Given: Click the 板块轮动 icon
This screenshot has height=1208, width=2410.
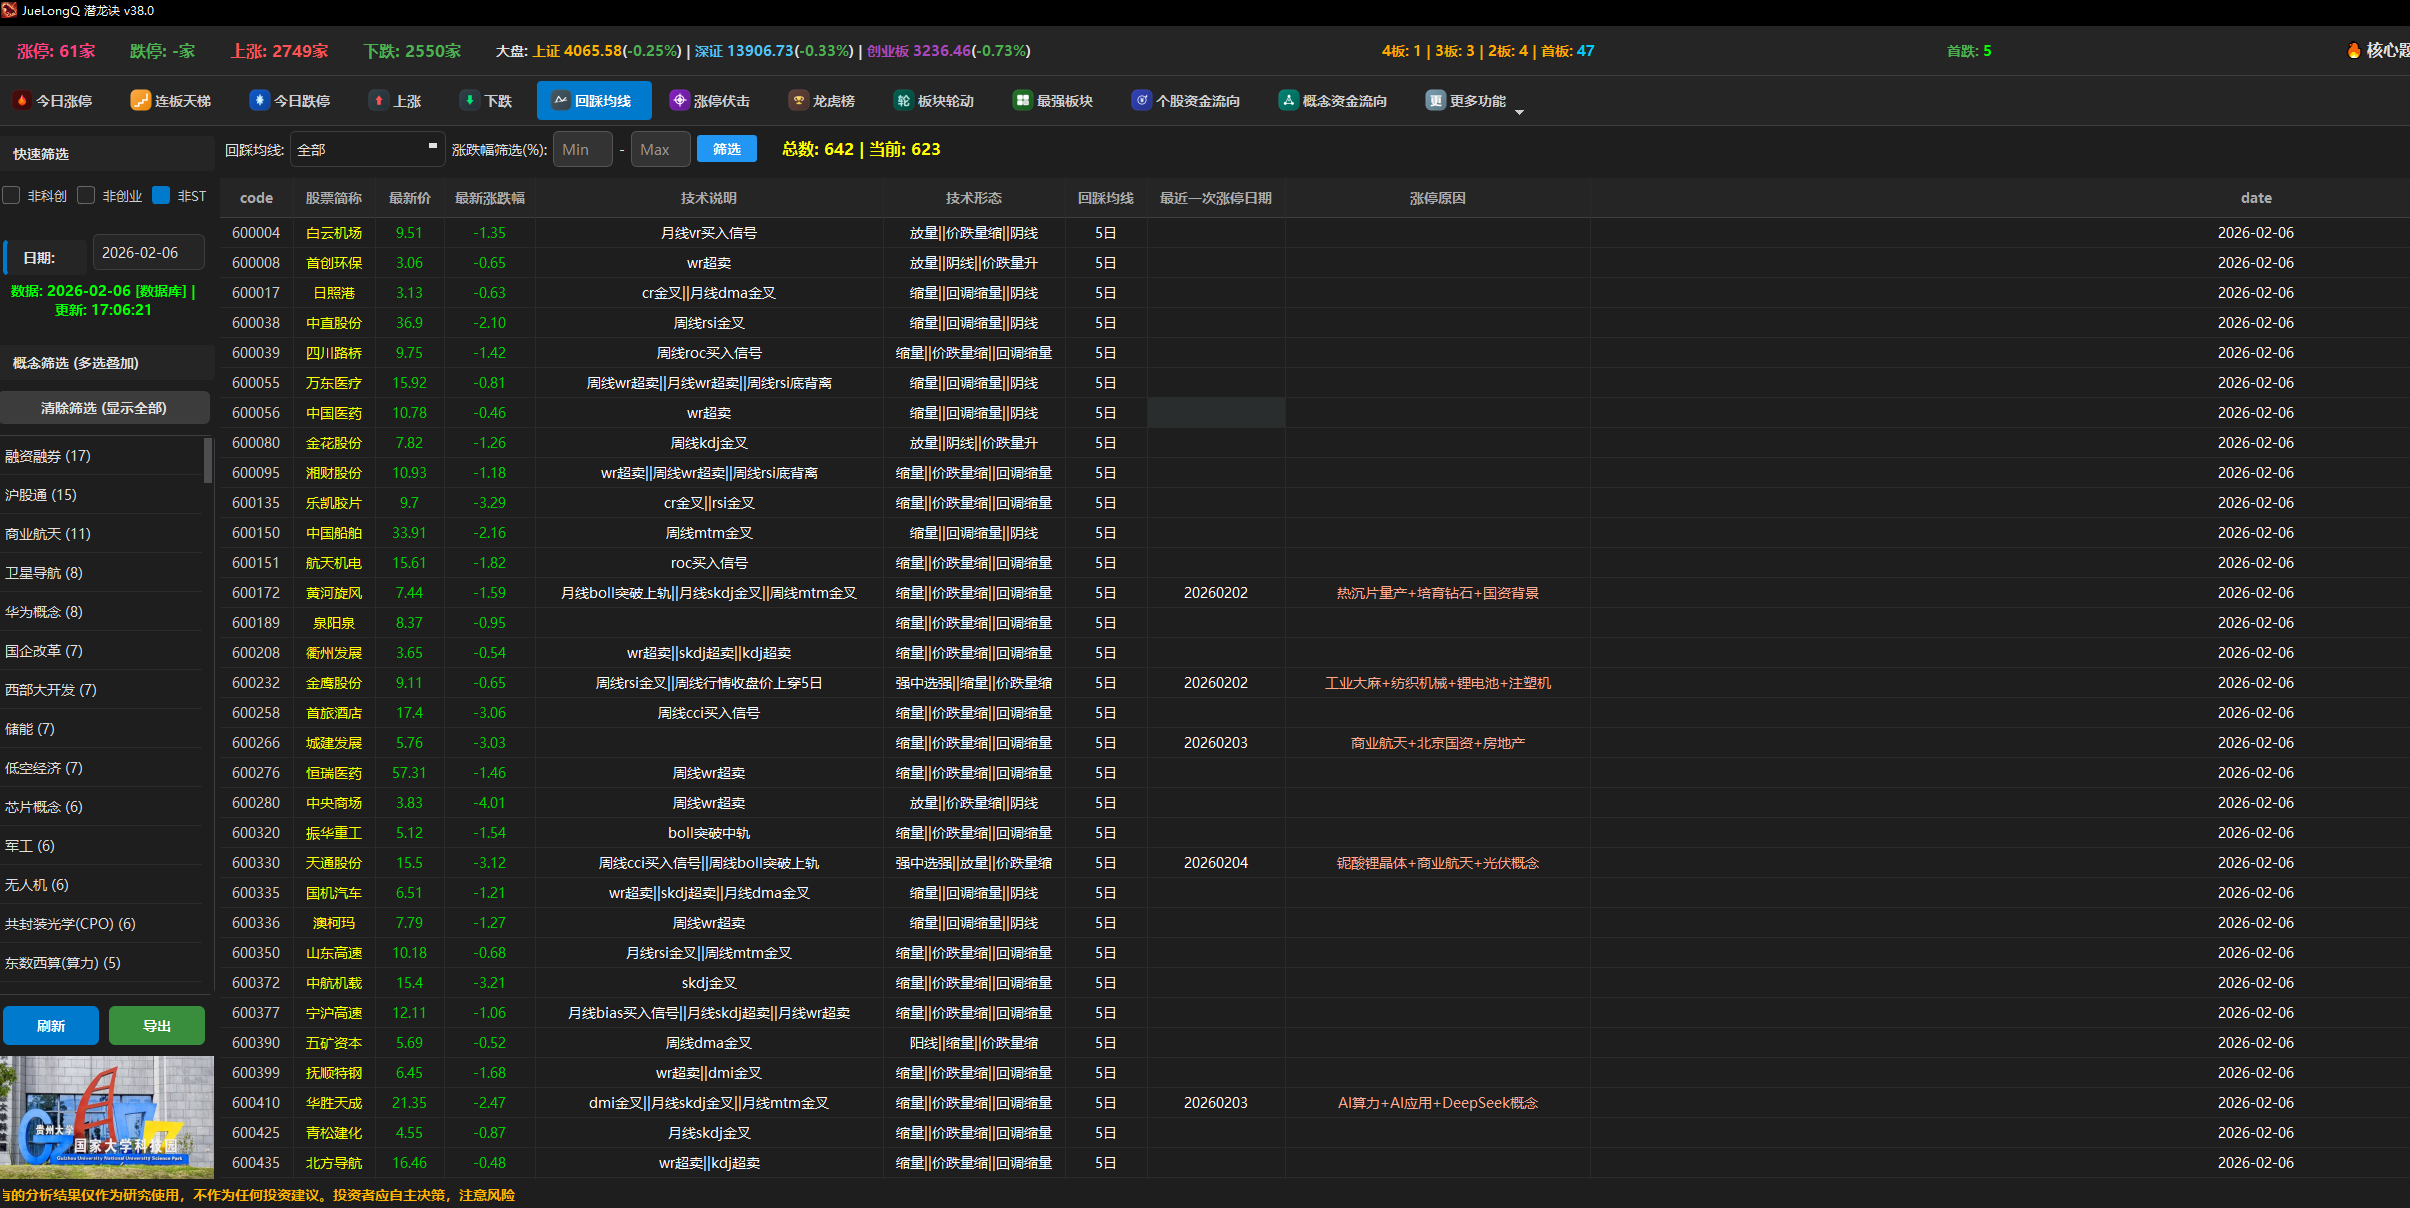Looking at the screenshot, I should 903,101.
